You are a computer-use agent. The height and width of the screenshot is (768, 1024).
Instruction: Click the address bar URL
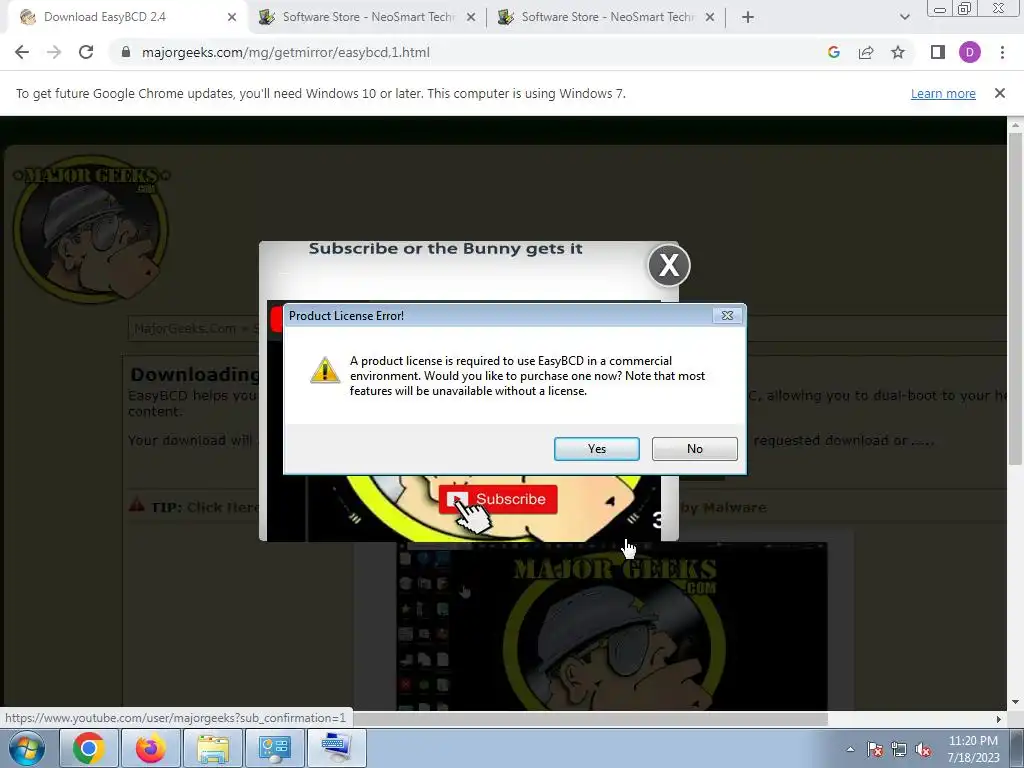point(285,52)
